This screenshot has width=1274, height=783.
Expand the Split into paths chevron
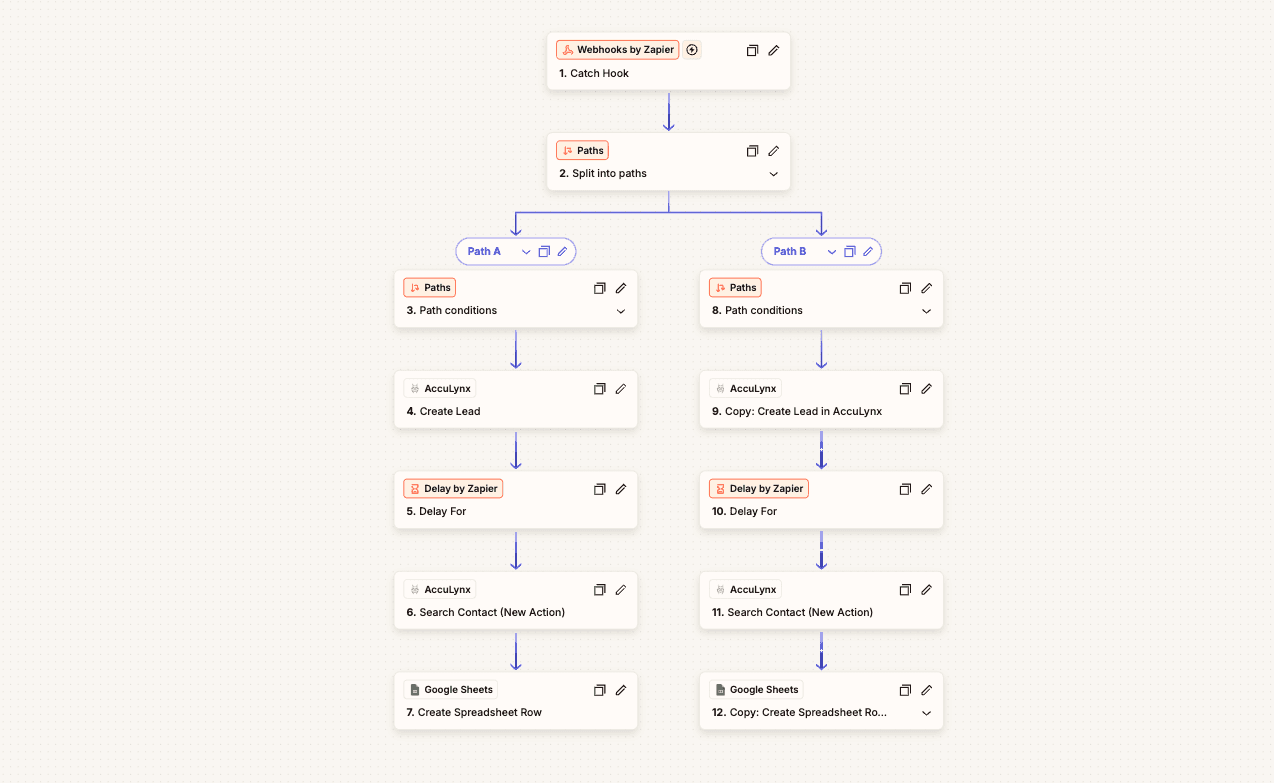774,174
